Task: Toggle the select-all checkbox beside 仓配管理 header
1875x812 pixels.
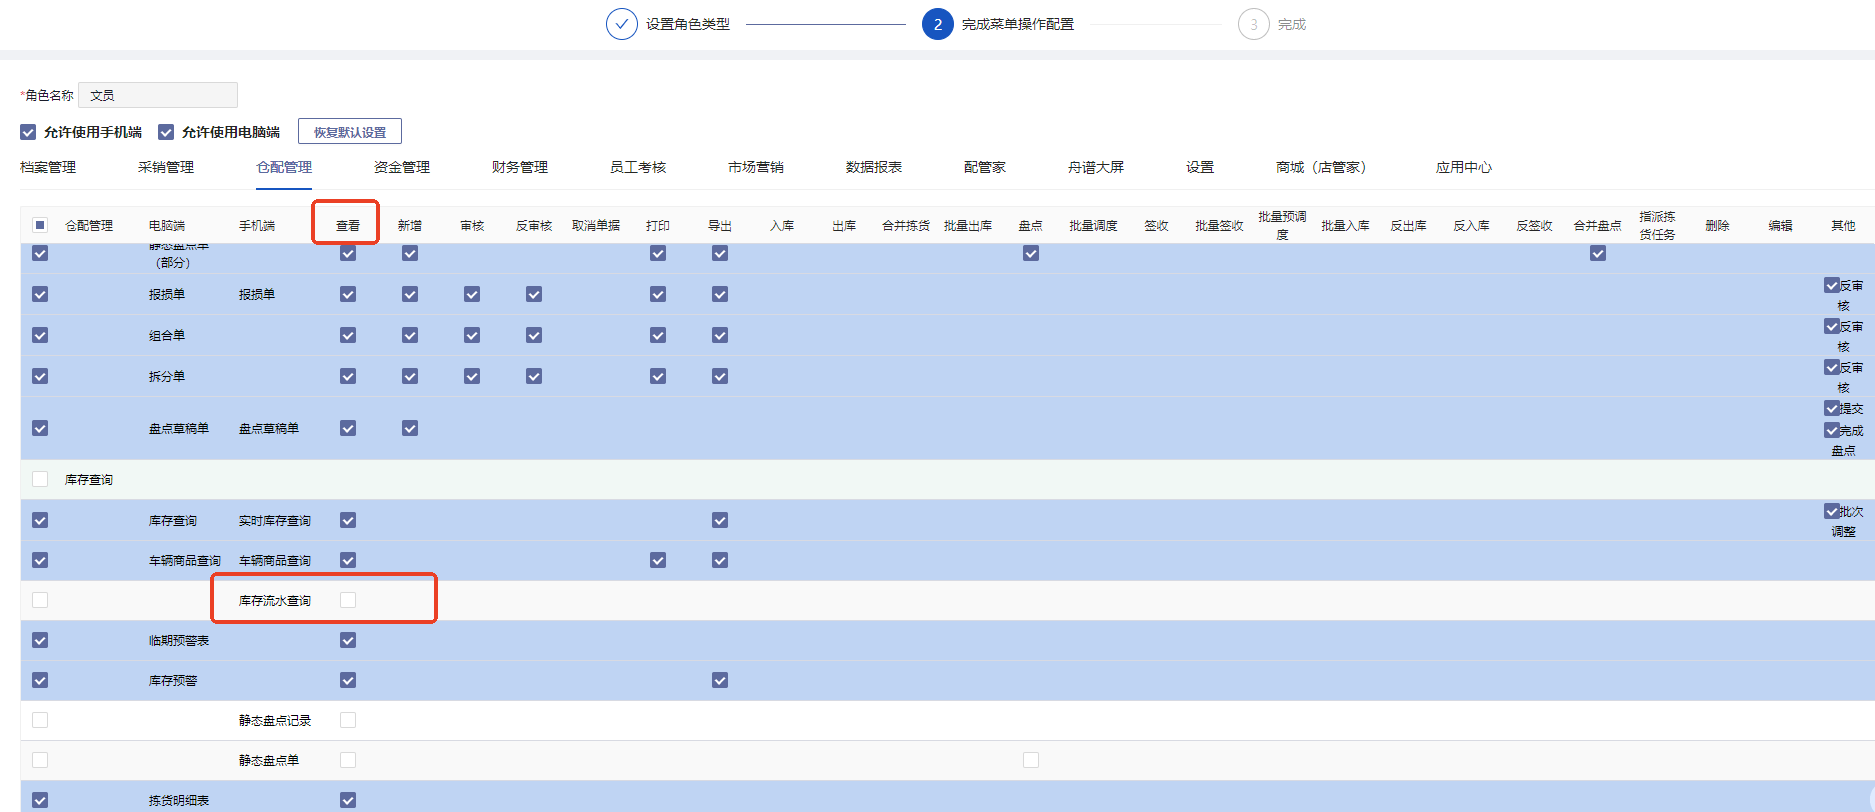Action: pyautogui.click(x=40, y=225)
